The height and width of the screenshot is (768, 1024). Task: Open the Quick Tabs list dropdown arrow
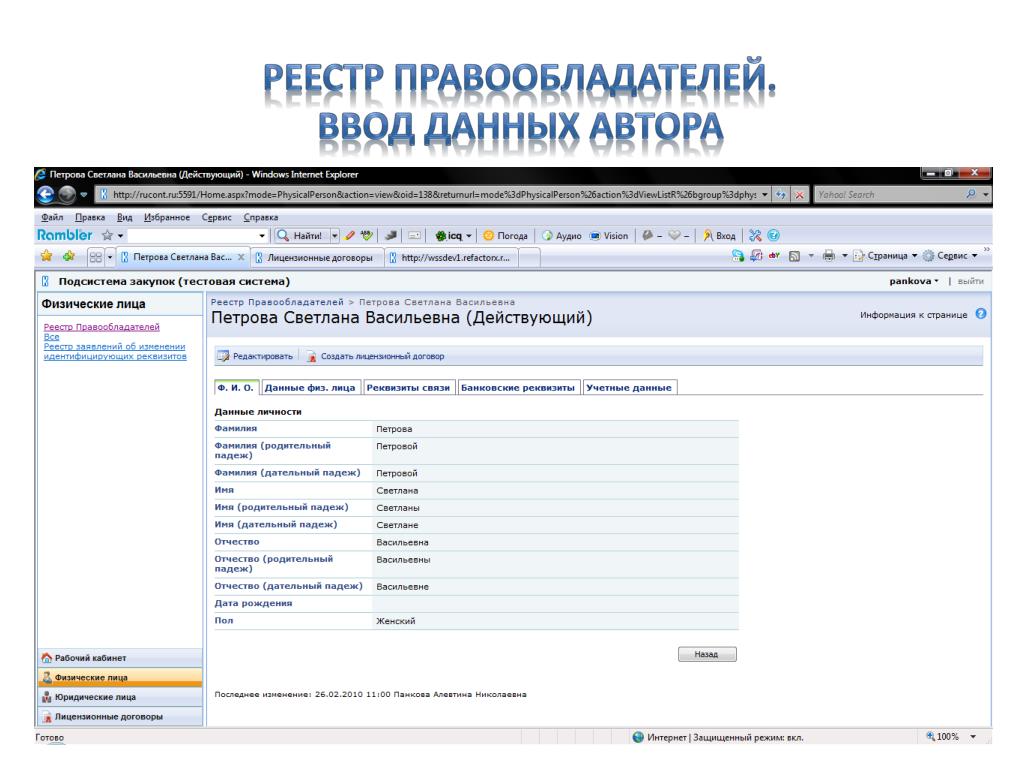(x=110, y=257)
